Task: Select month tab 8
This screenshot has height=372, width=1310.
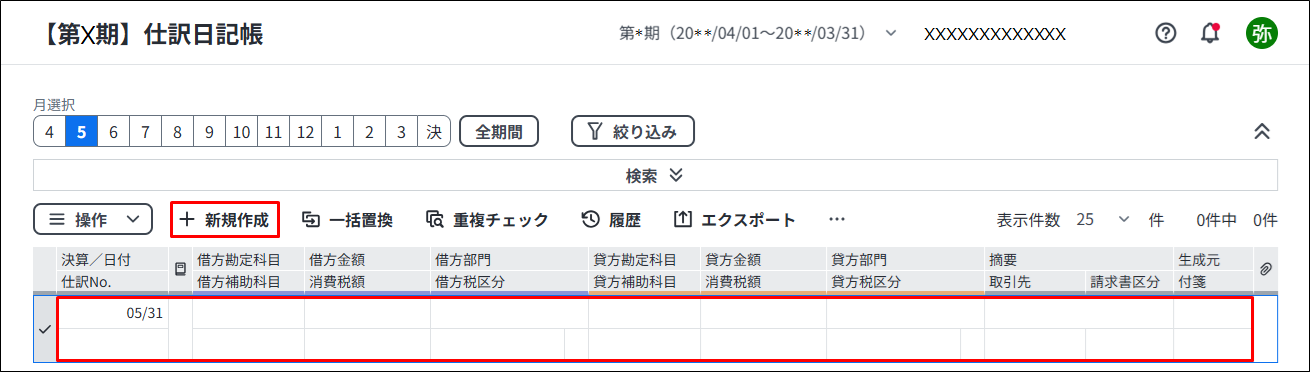Action: tap(178, 131)
